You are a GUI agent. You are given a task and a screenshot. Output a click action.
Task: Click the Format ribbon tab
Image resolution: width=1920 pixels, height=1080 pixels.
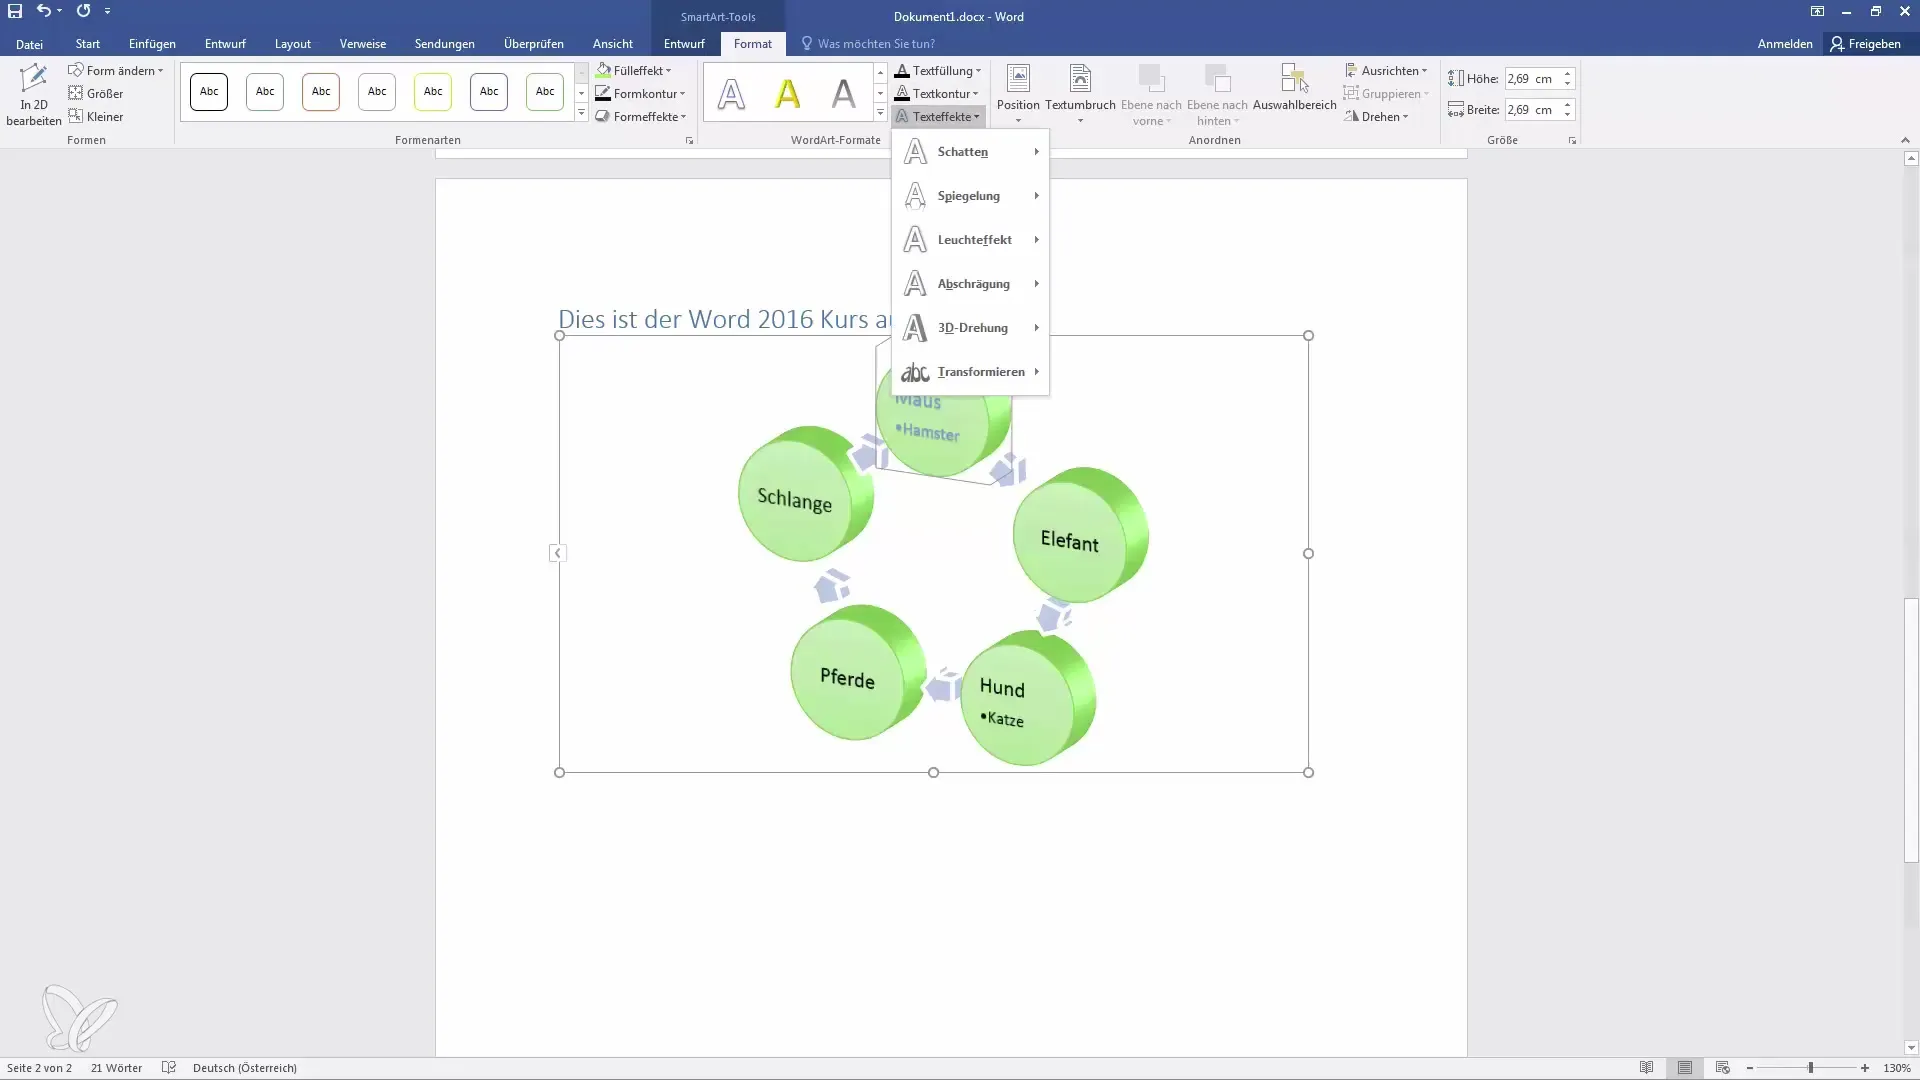click(753, 44)
